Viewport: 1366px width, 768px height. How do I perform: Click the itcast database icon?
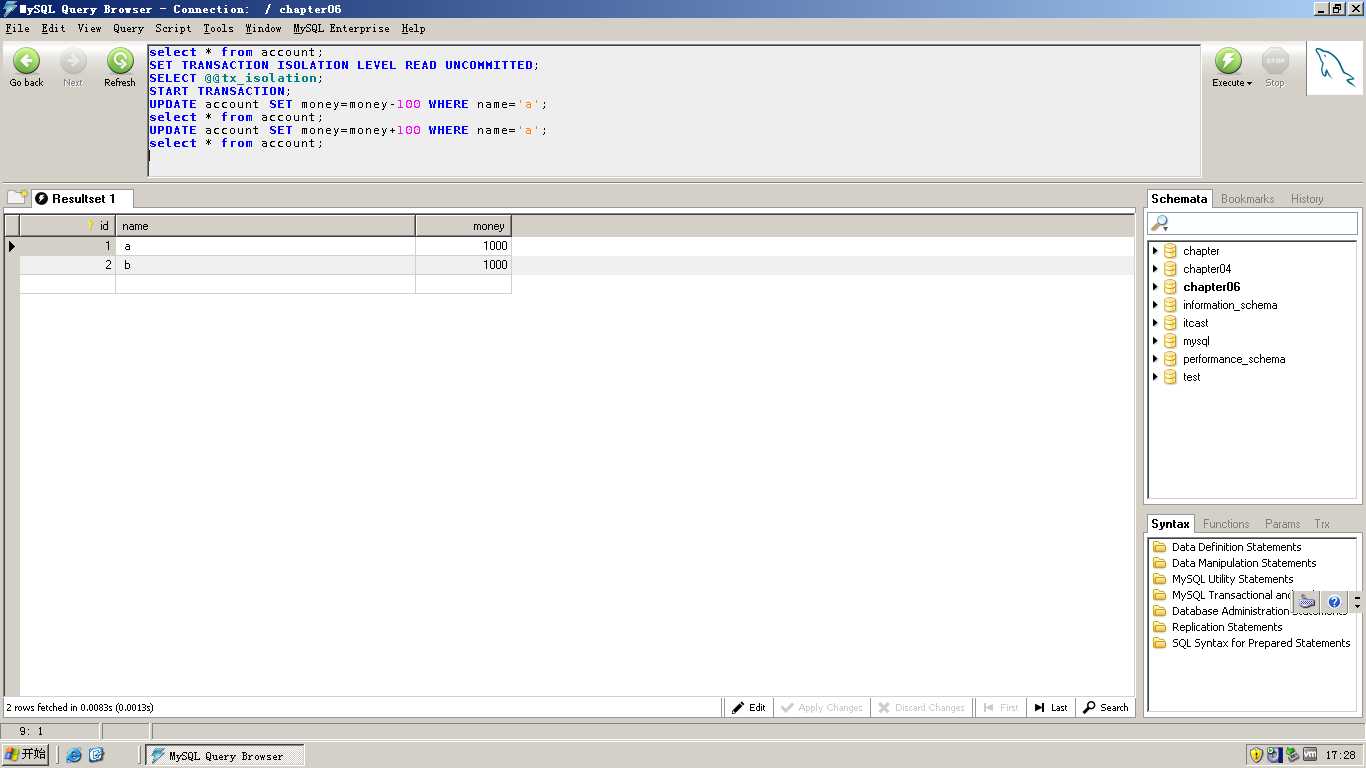pos(1170,323)
